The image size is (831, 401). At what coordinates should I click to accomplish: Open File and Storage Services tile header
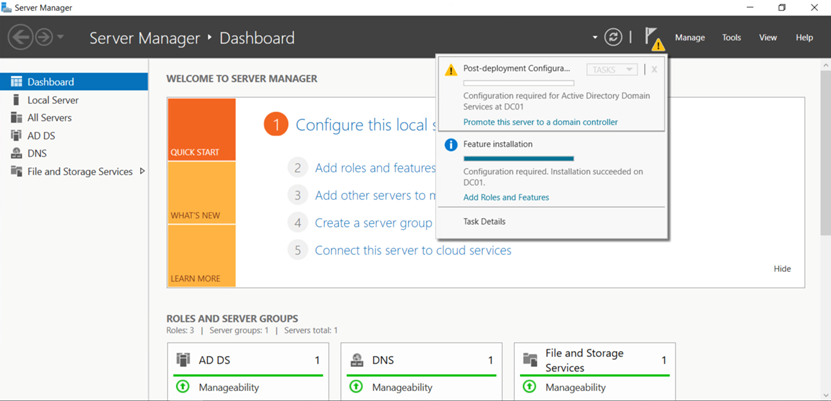[595, 360]
